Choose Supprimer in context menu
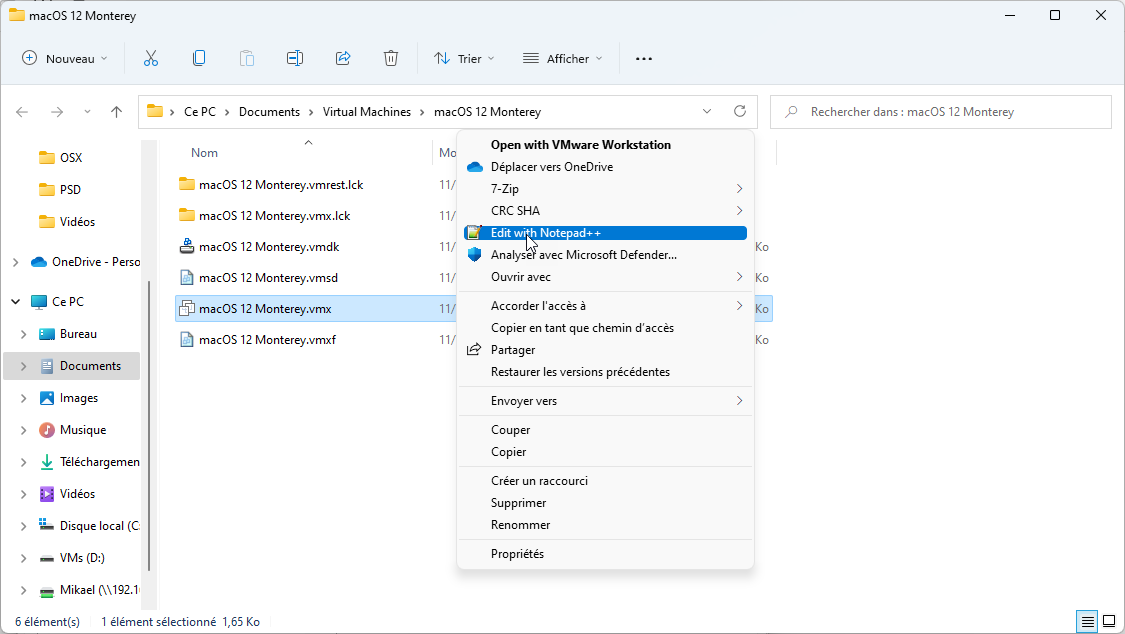1125x634 pixels. coord(606,503)
